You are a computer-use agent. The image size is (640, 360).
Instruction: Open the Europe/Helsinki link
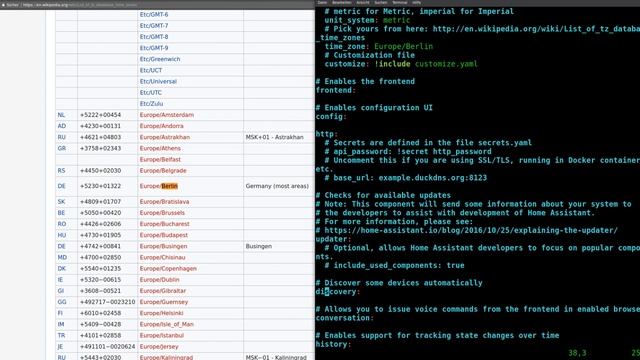click(x=161, y=313)
